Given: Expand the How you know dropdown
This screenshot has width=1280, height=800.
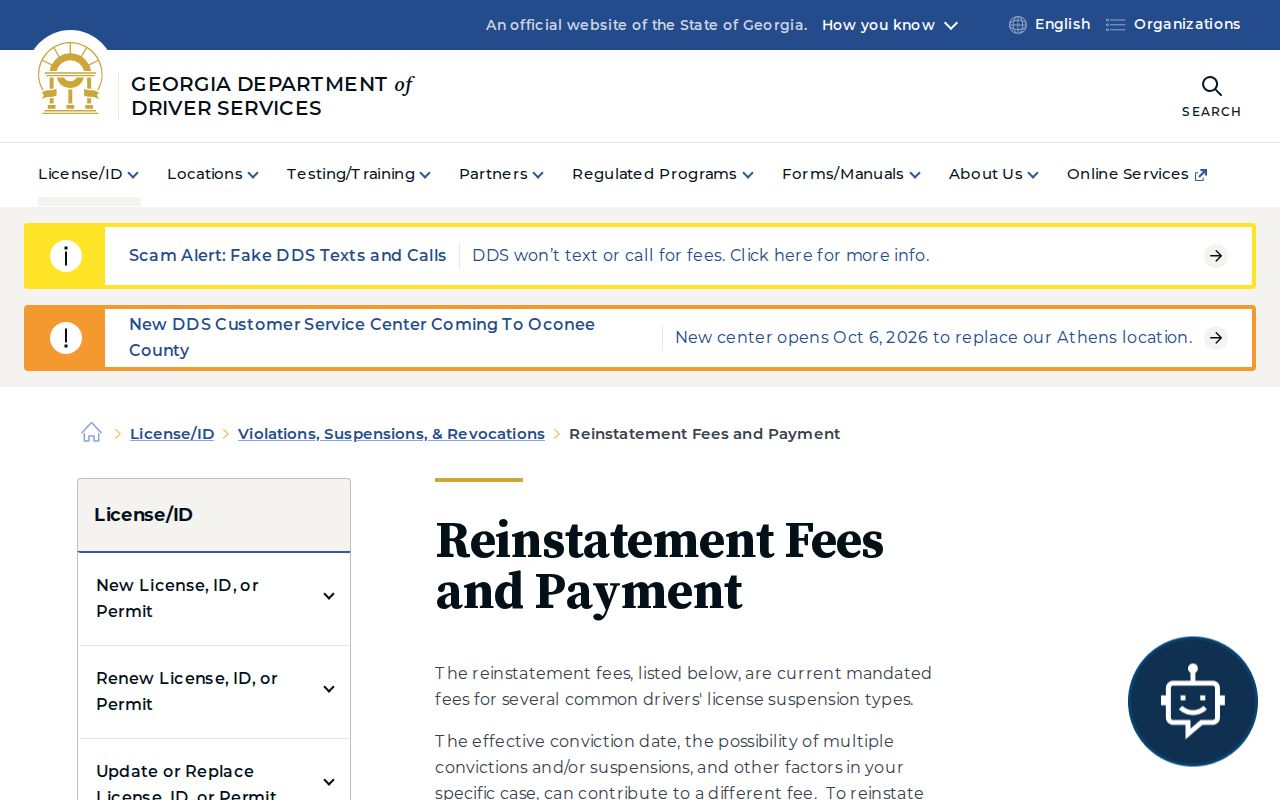Looking at the screenshot, I should click(890, 25).
